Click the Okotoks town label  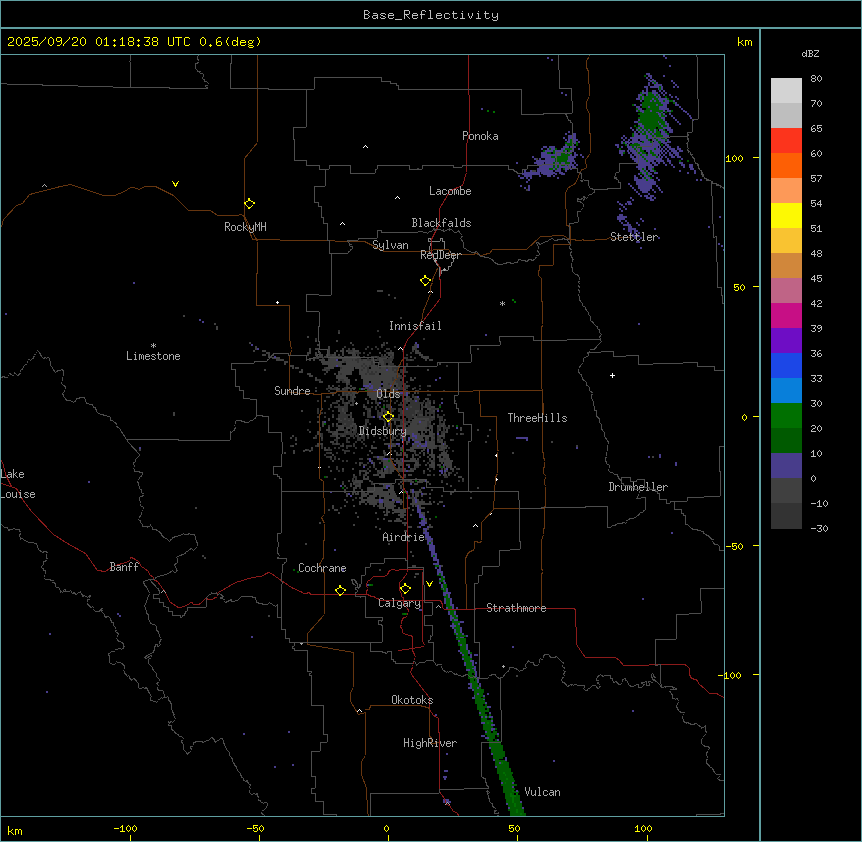(412, 700)
